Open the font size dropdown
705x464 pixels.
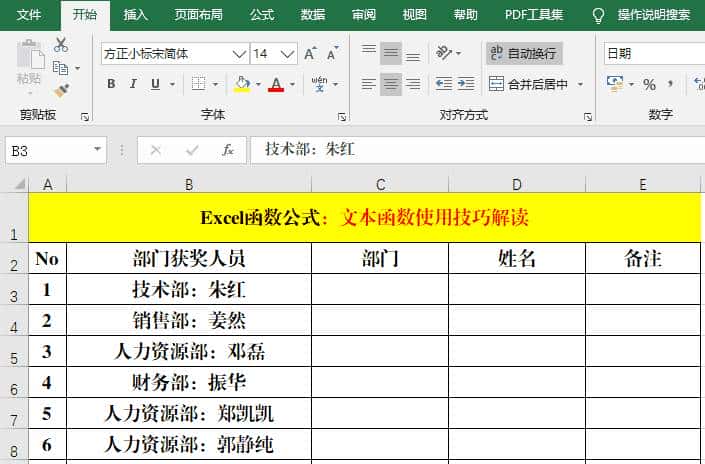point(287,54)
